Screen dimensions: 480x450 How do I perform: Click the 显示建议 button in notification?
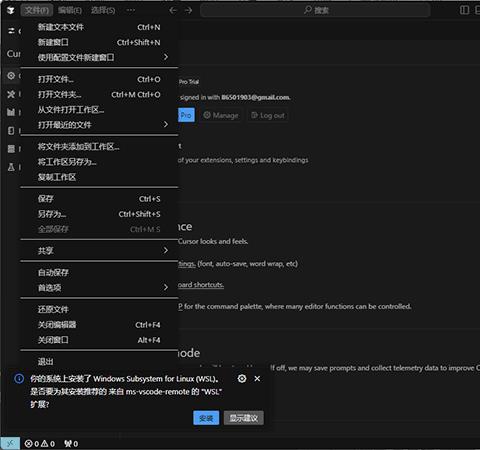[x=244, y=418]
